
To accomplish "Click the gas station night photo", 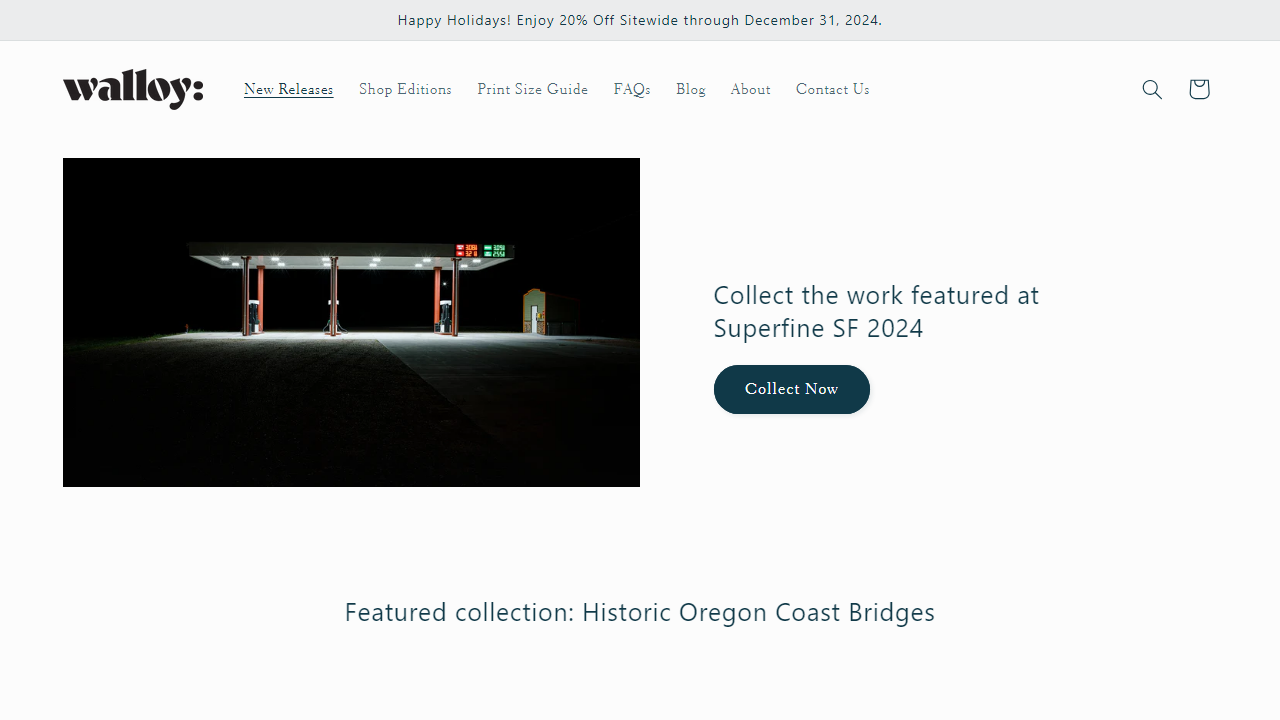I will click(x=351, y=322).
